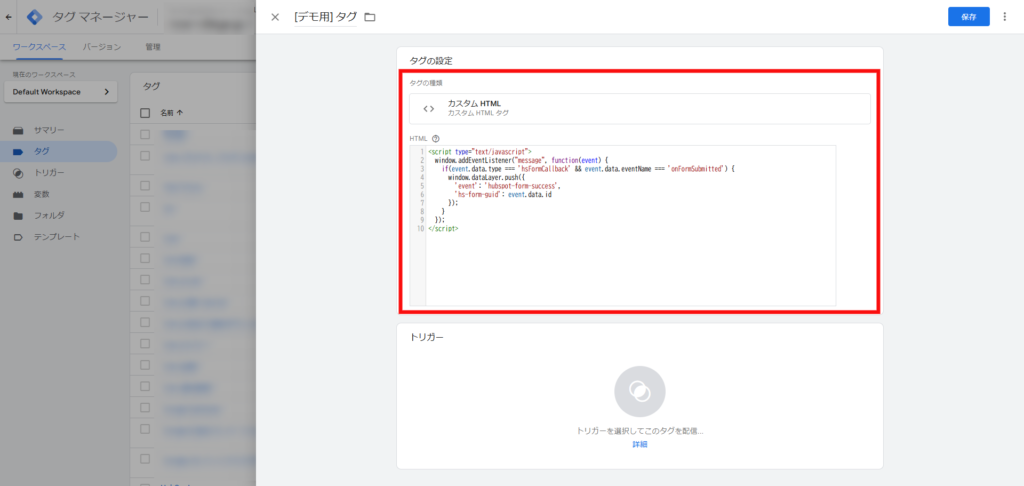Click the folder icon beside the tag name
The width and height of the screenshot is (1024, 486).
[370, 17]
